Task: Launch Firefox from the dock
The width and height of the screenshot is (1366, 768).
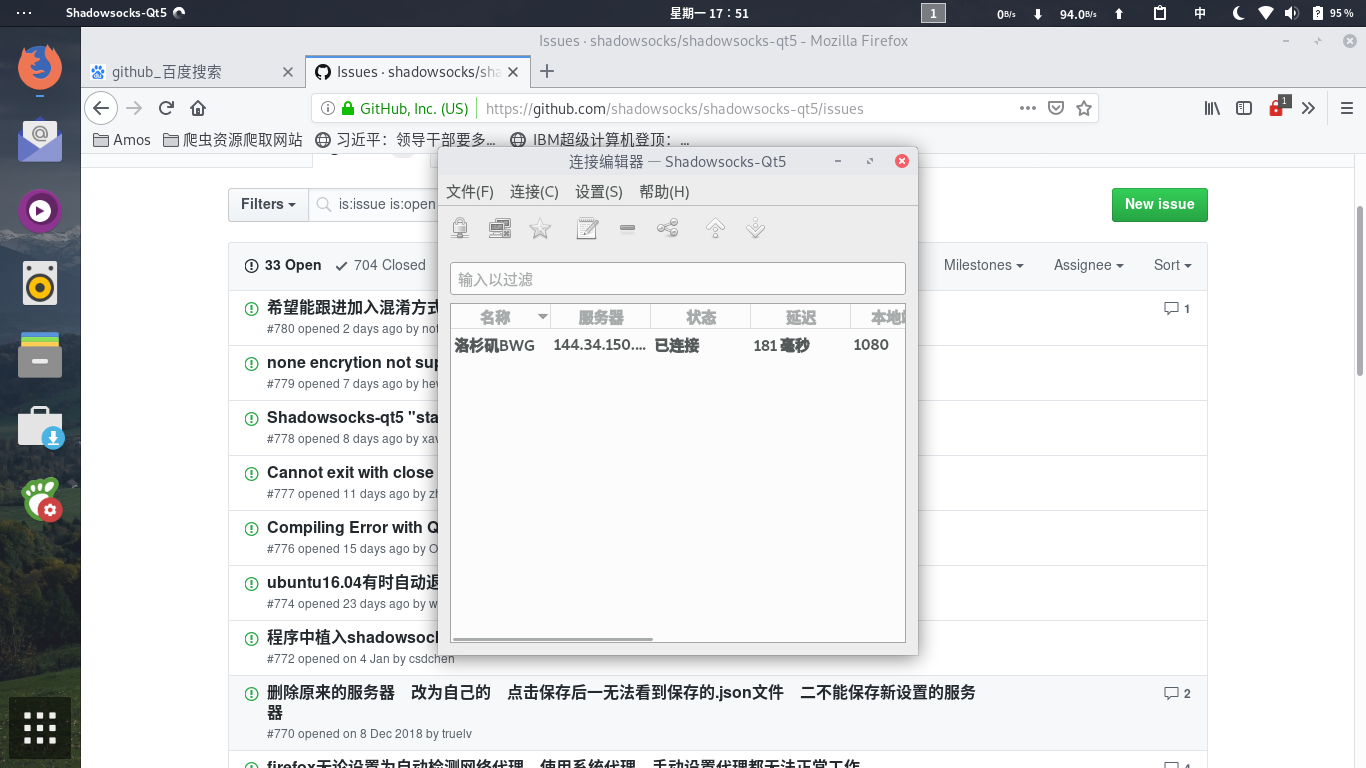Action: click(x=40, y=68)
